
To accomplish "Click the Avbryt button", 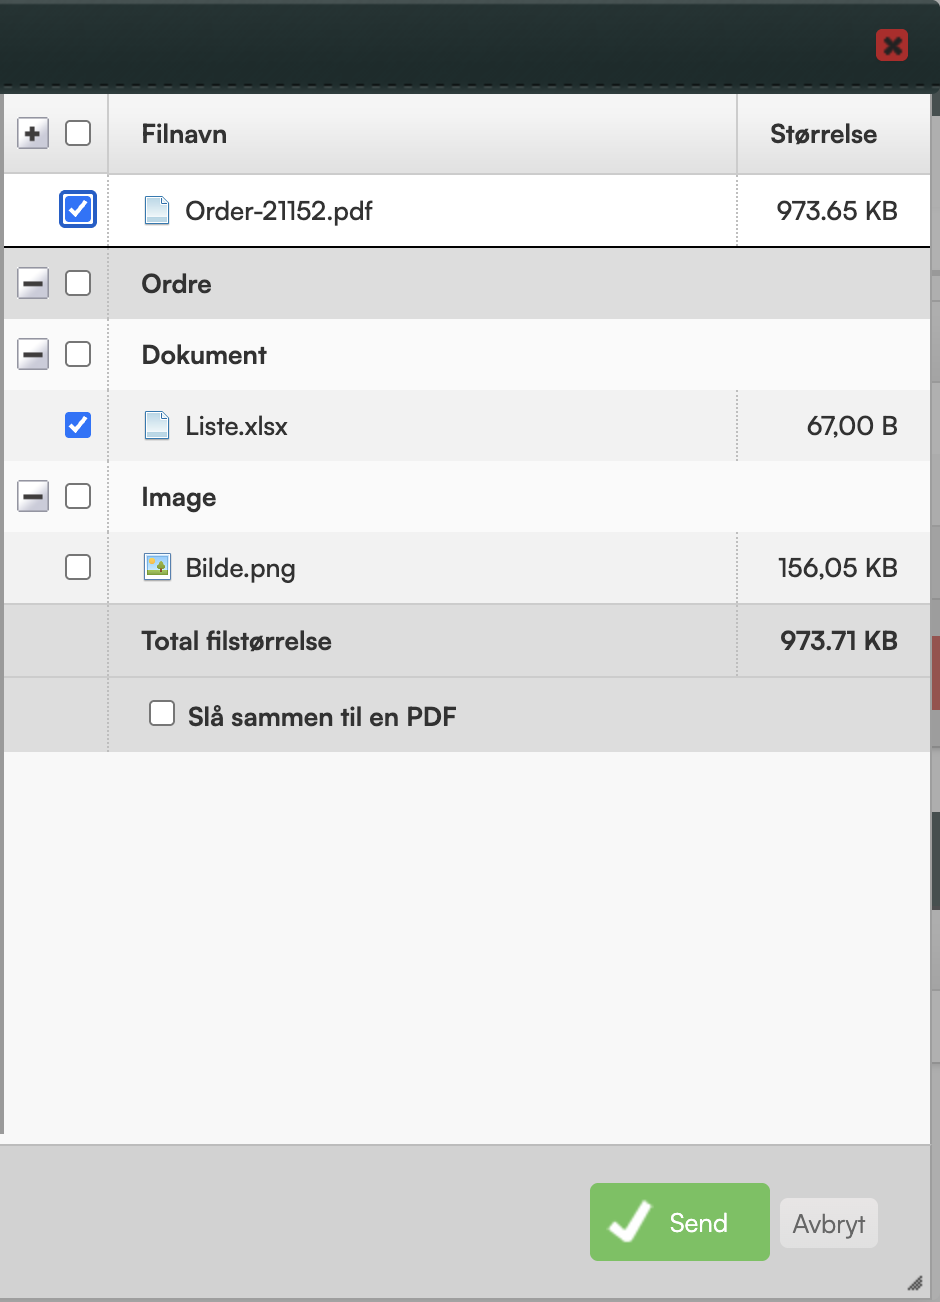I will 828,1224.
